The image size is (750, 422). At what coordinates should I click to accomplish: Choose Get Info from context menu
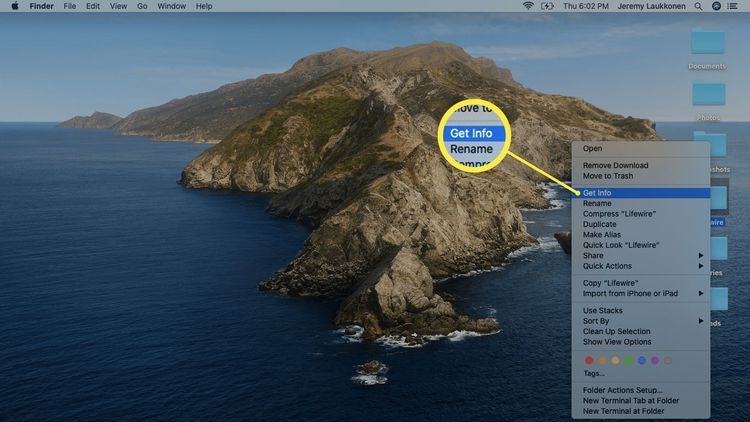point(598,193)
